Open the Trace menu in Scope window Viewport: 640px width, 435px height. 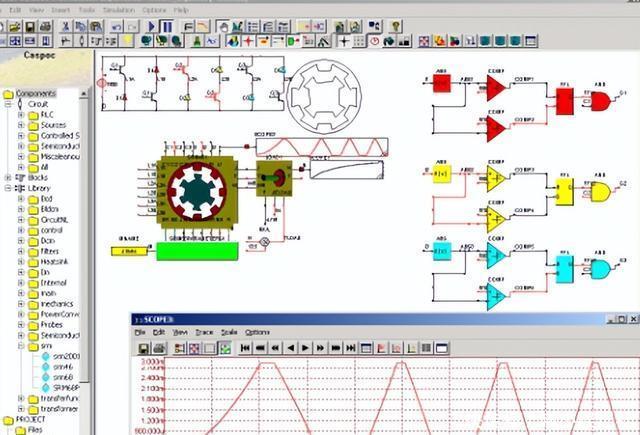pos(204,332)
